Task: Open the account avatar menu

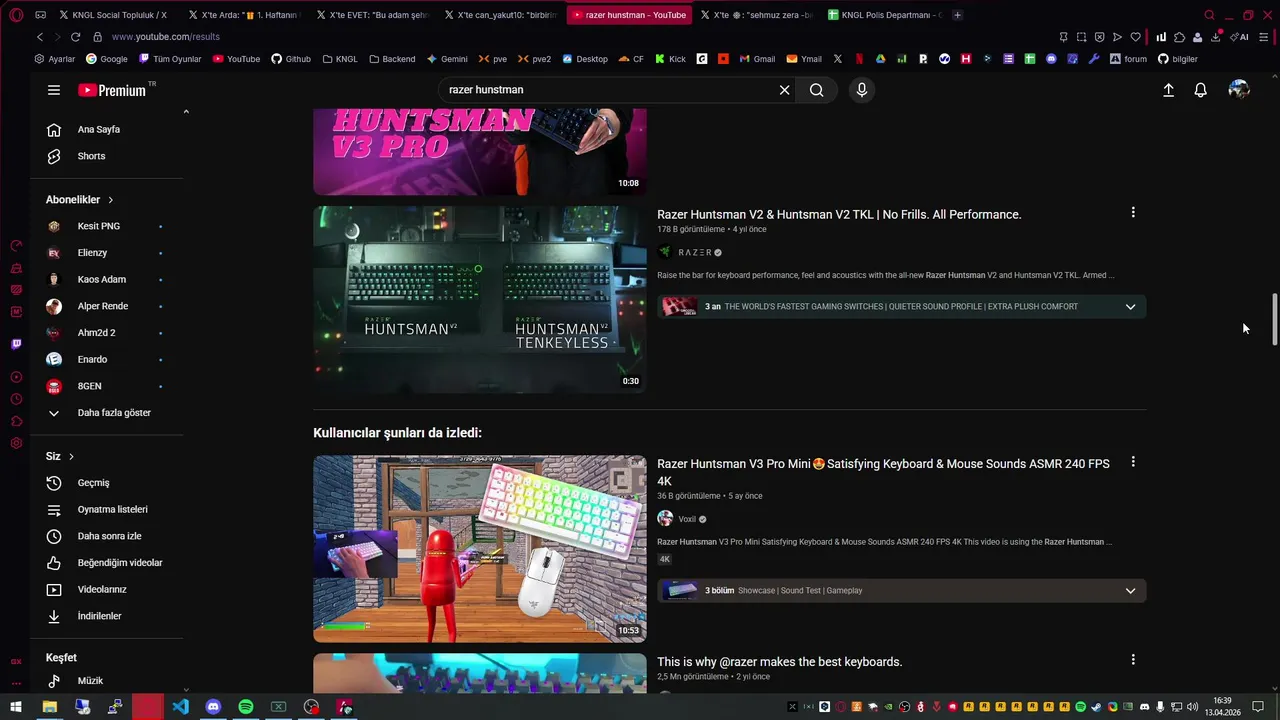Action: [1239, 90]
